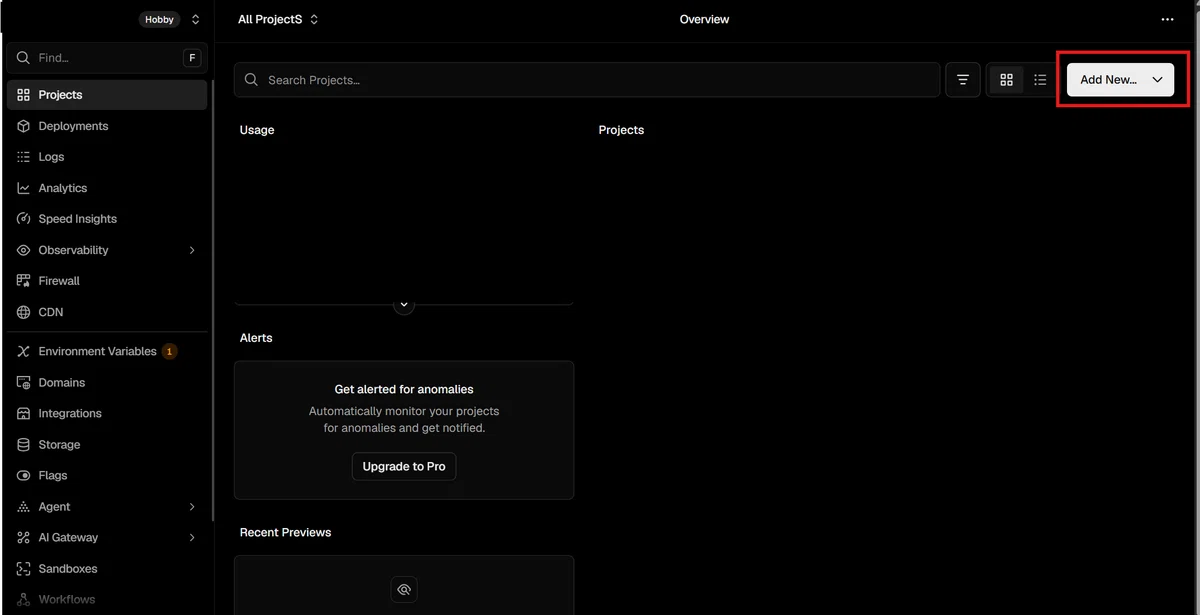Image resolution: width=1200 pixels, height=615 pixels.
Task: Click the Flags toggle icon in sidebar
Action: coord(24,475)
